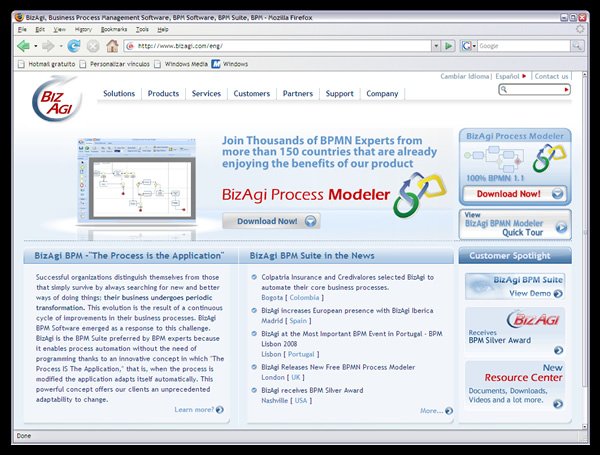Screen dimensions: 600x455
Task: Open the Bookmarks menu
Action: point(114,30)
